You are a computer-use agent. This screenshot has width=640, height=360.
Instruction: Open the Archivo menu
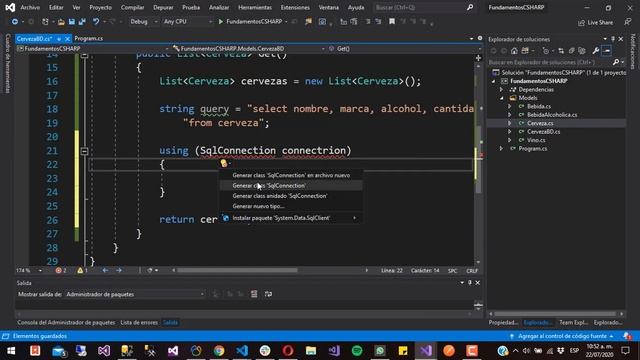[30, 7]
